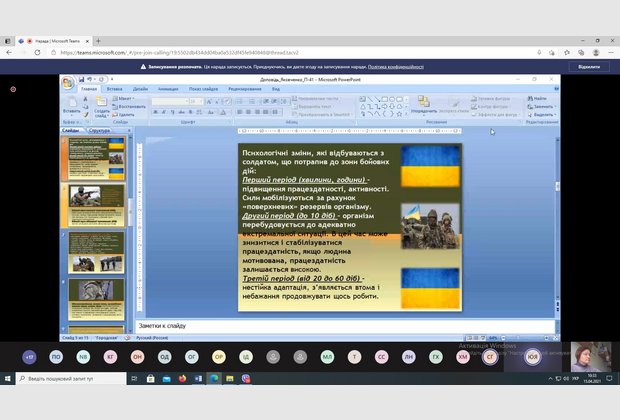Screen dimensions: 620x420
Task: Click the Найти find tool
Action: 537,98
